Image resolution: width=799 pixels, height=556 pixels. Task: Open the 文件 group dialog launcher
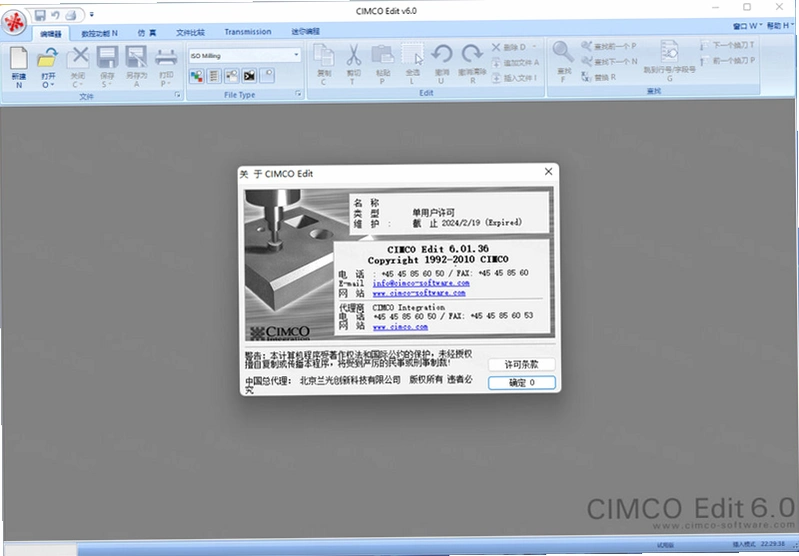click(x=178, y=95)
